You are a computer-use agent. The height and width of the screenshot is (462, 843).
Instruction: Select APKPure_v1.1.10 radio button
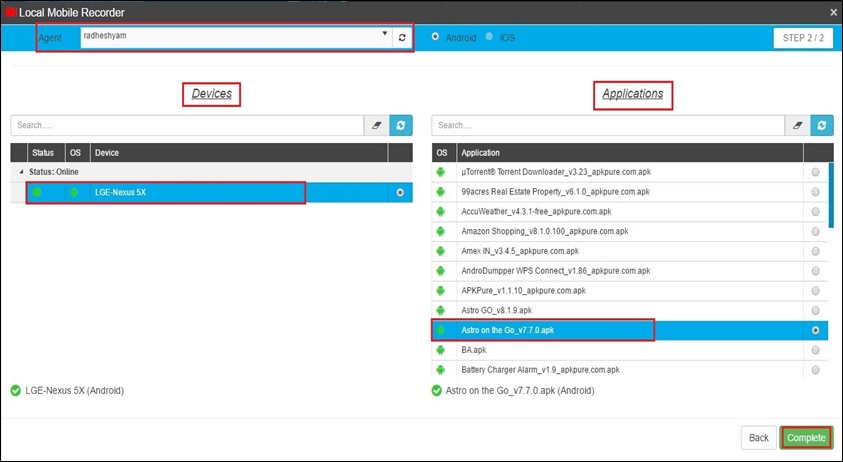816,291
